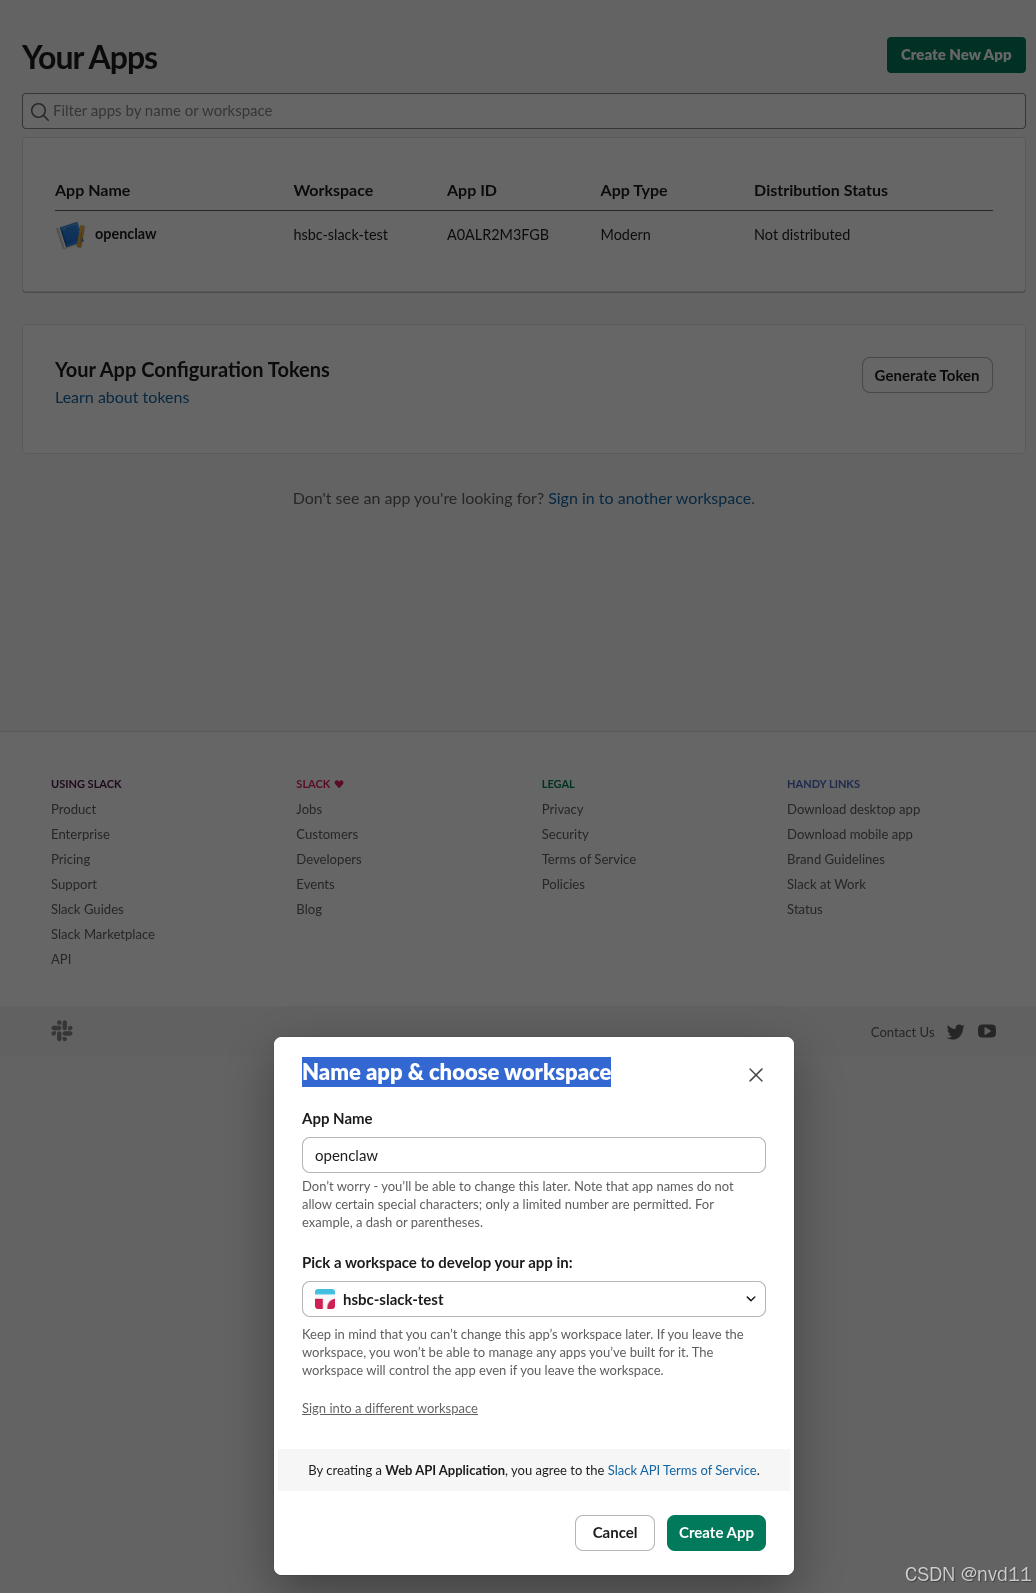
Task: Open the Slack Marketplace footer link
Action: [103, 934]
